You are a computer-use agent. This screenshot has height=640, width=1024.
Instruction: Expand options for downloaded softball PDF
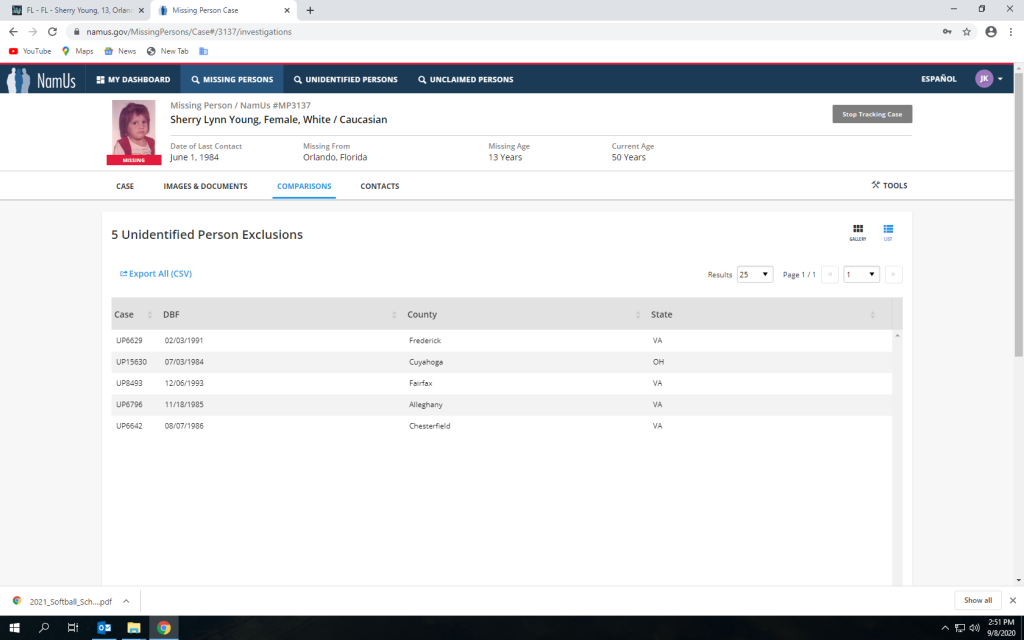pyautogui.click(x=126, y=601)
